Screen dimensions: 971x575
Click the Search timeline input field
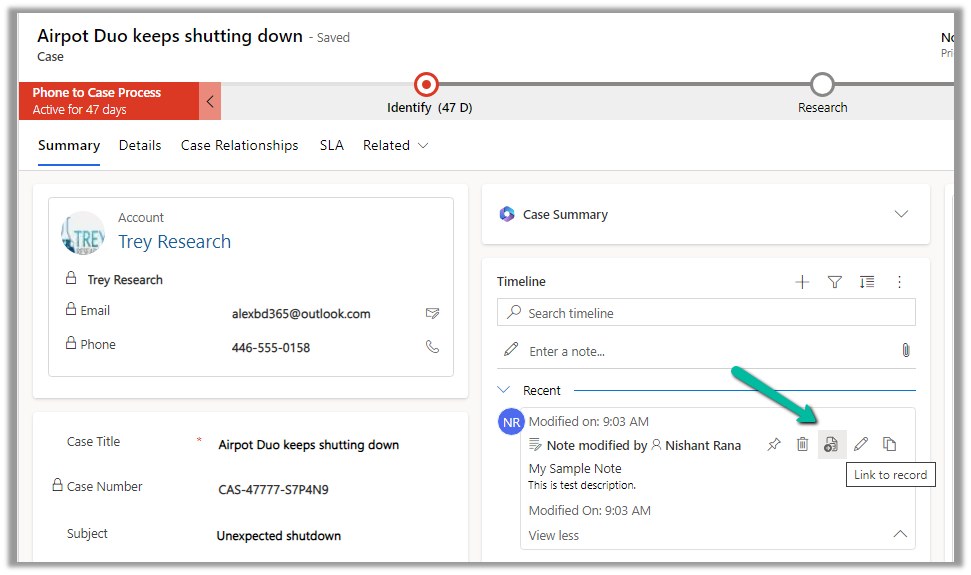point(706,313)
